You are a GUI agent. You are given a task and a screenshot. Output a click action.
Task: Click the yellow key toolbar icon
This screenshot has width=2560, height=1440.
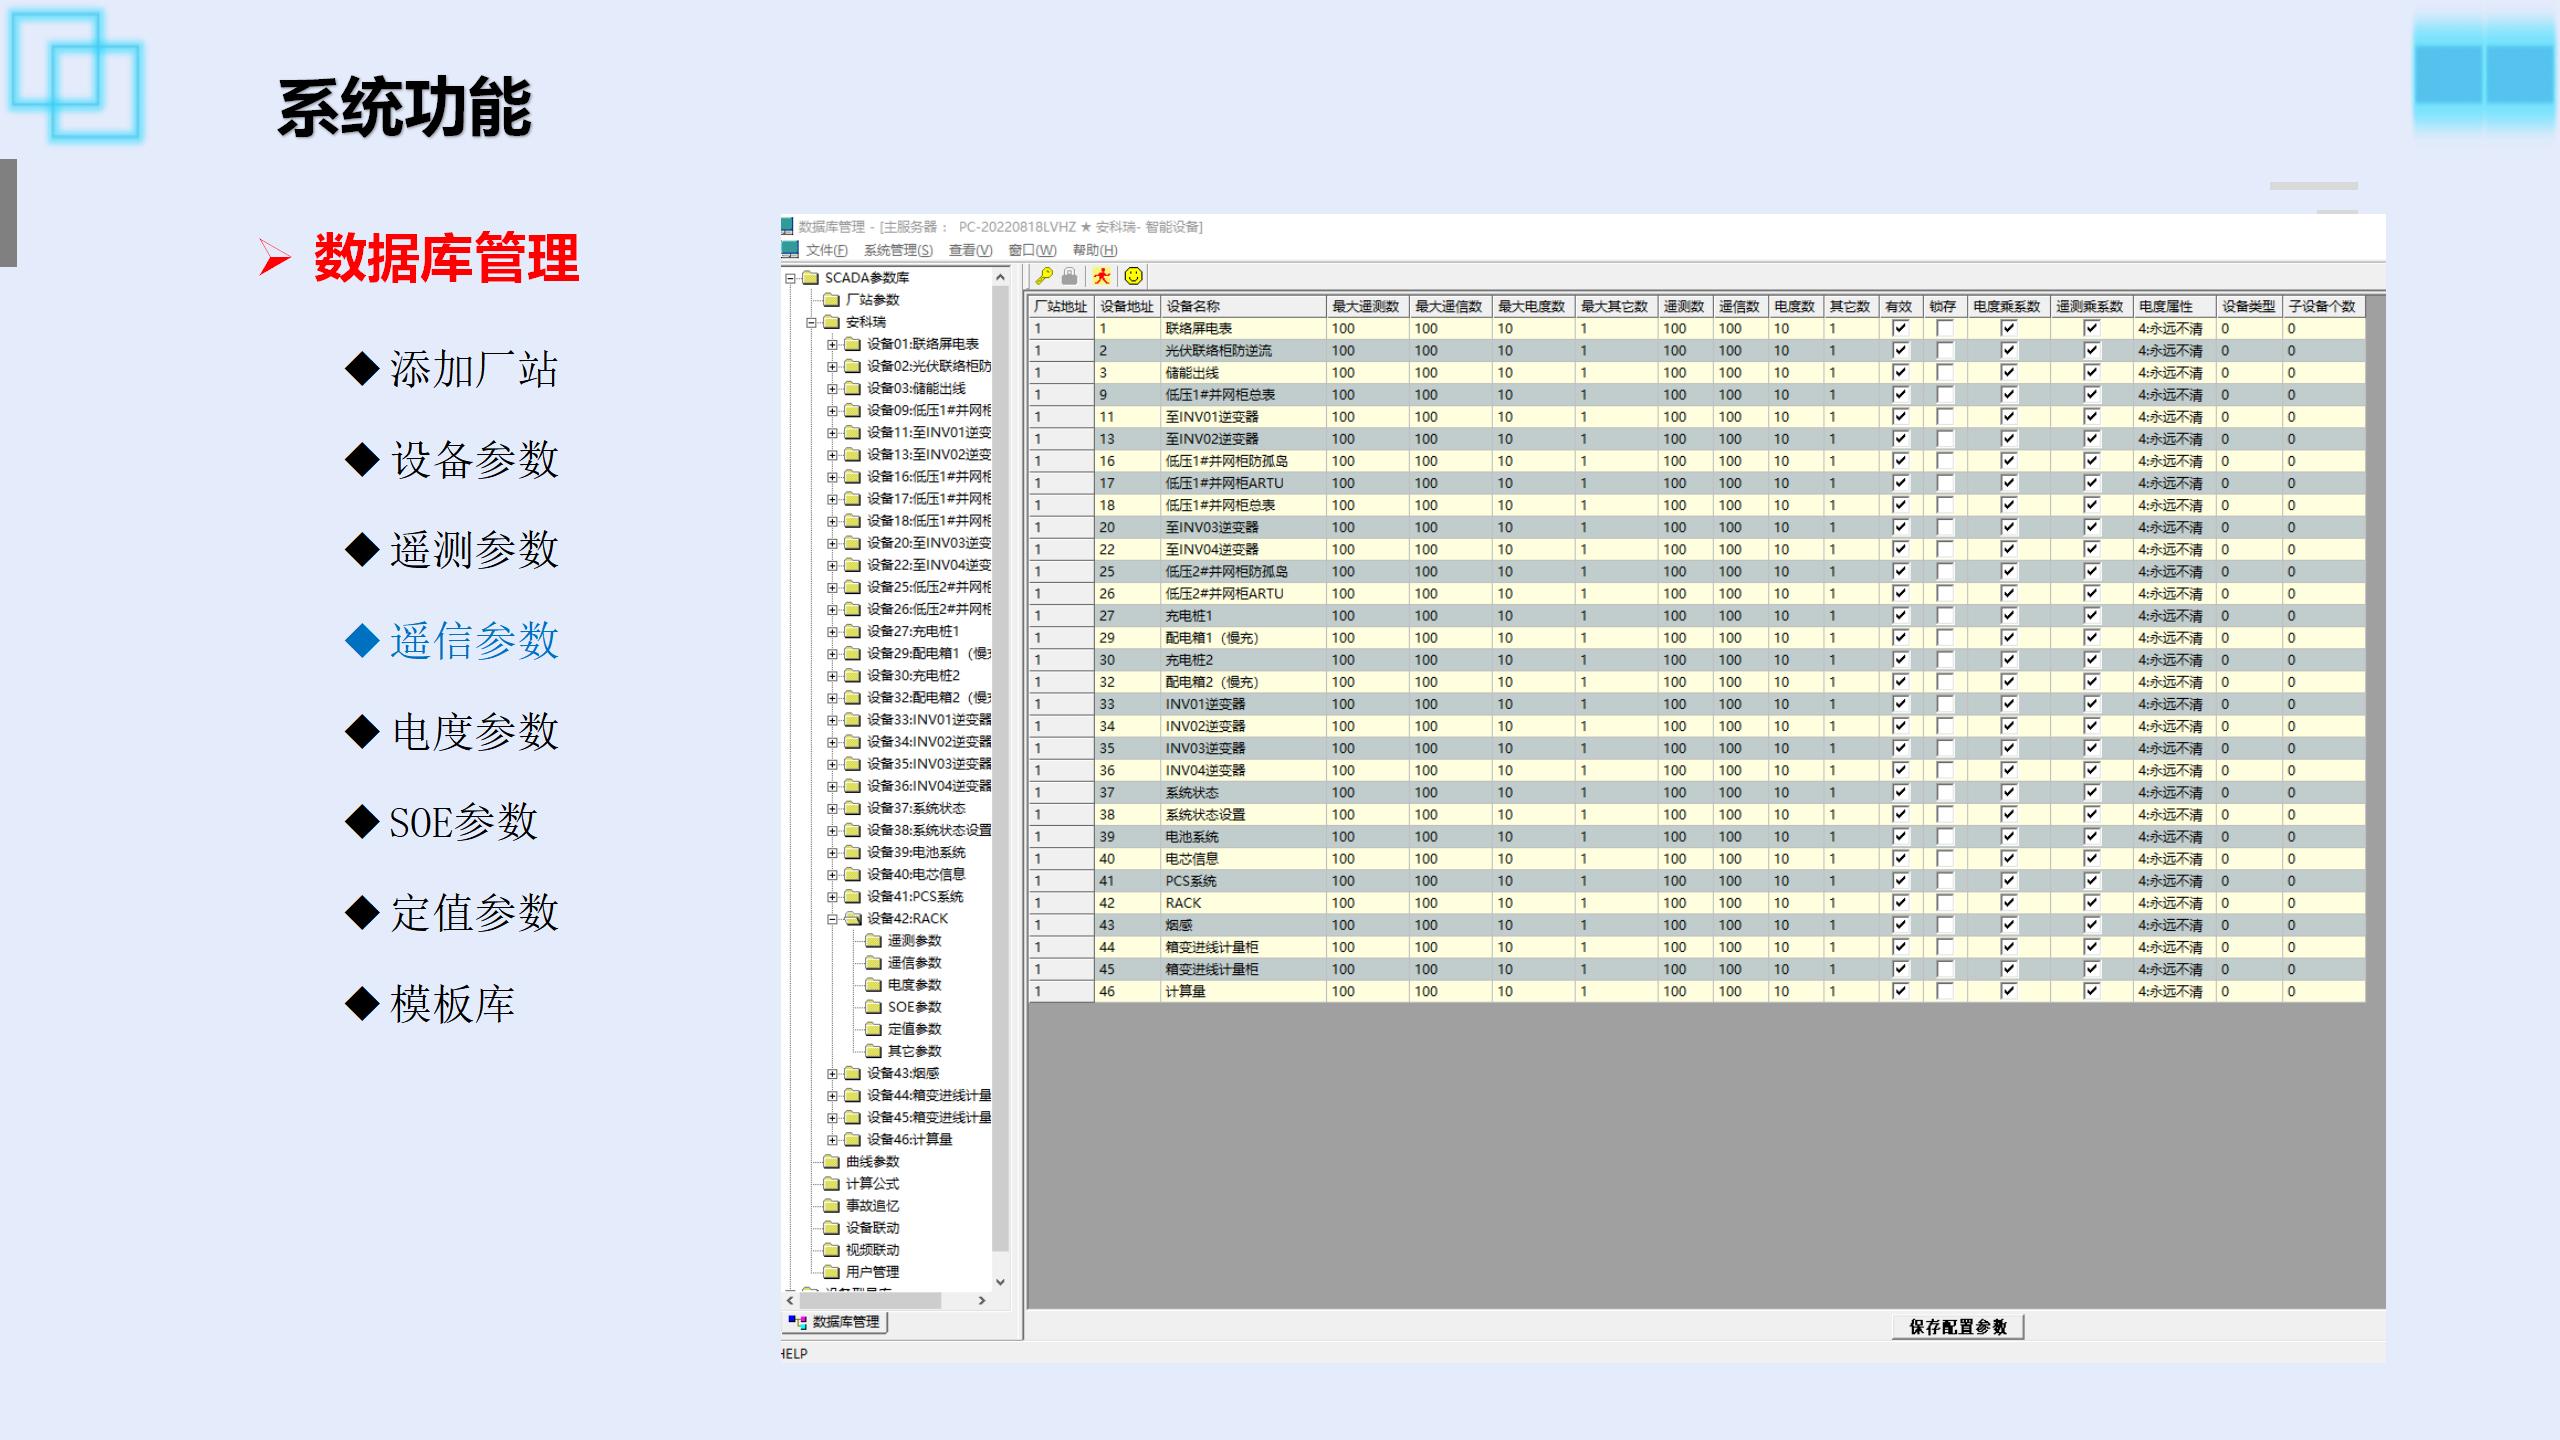(x=1044, y=276)
